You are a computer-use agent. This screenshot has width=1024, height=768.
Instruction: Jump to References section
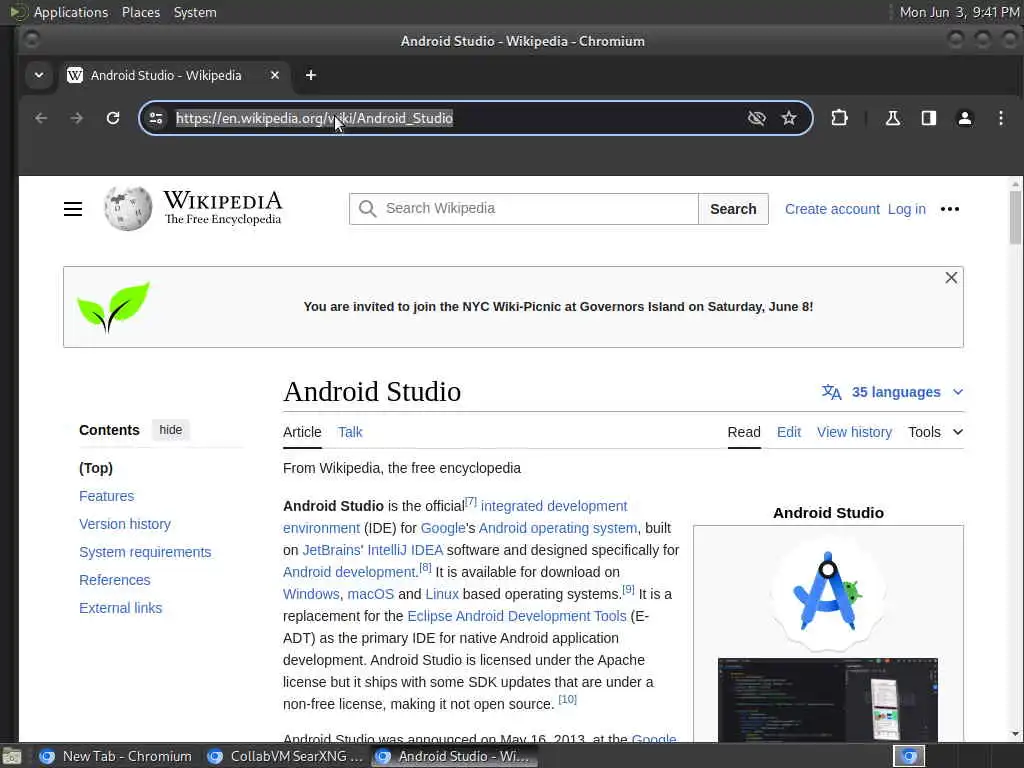(x=114, y=580)
